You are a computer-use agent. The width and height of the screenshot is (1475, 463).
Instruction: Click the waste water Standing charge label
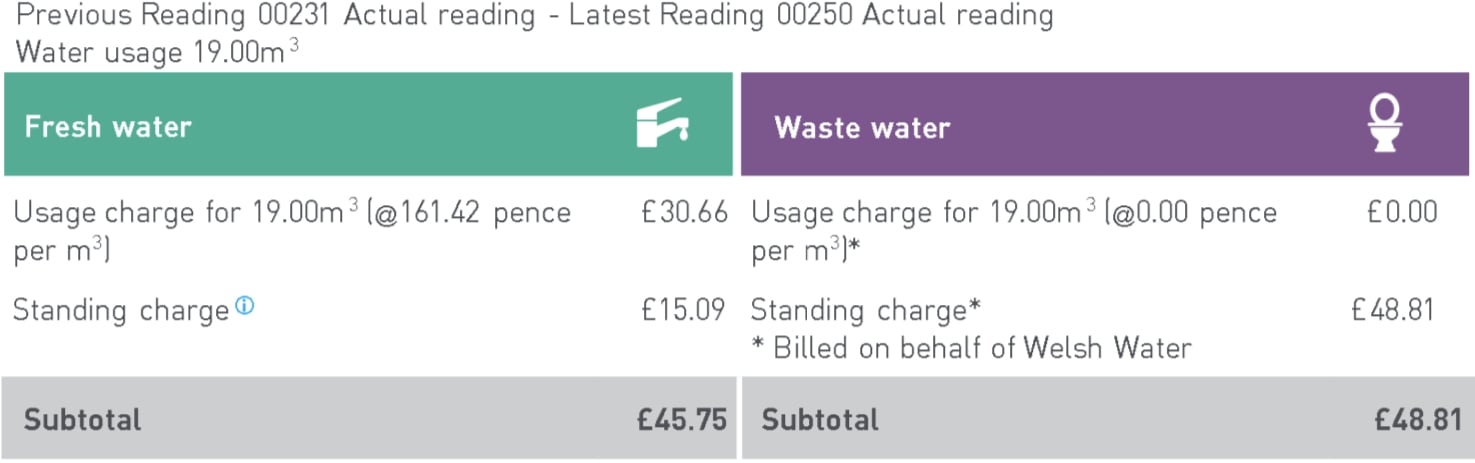point(865,311)
